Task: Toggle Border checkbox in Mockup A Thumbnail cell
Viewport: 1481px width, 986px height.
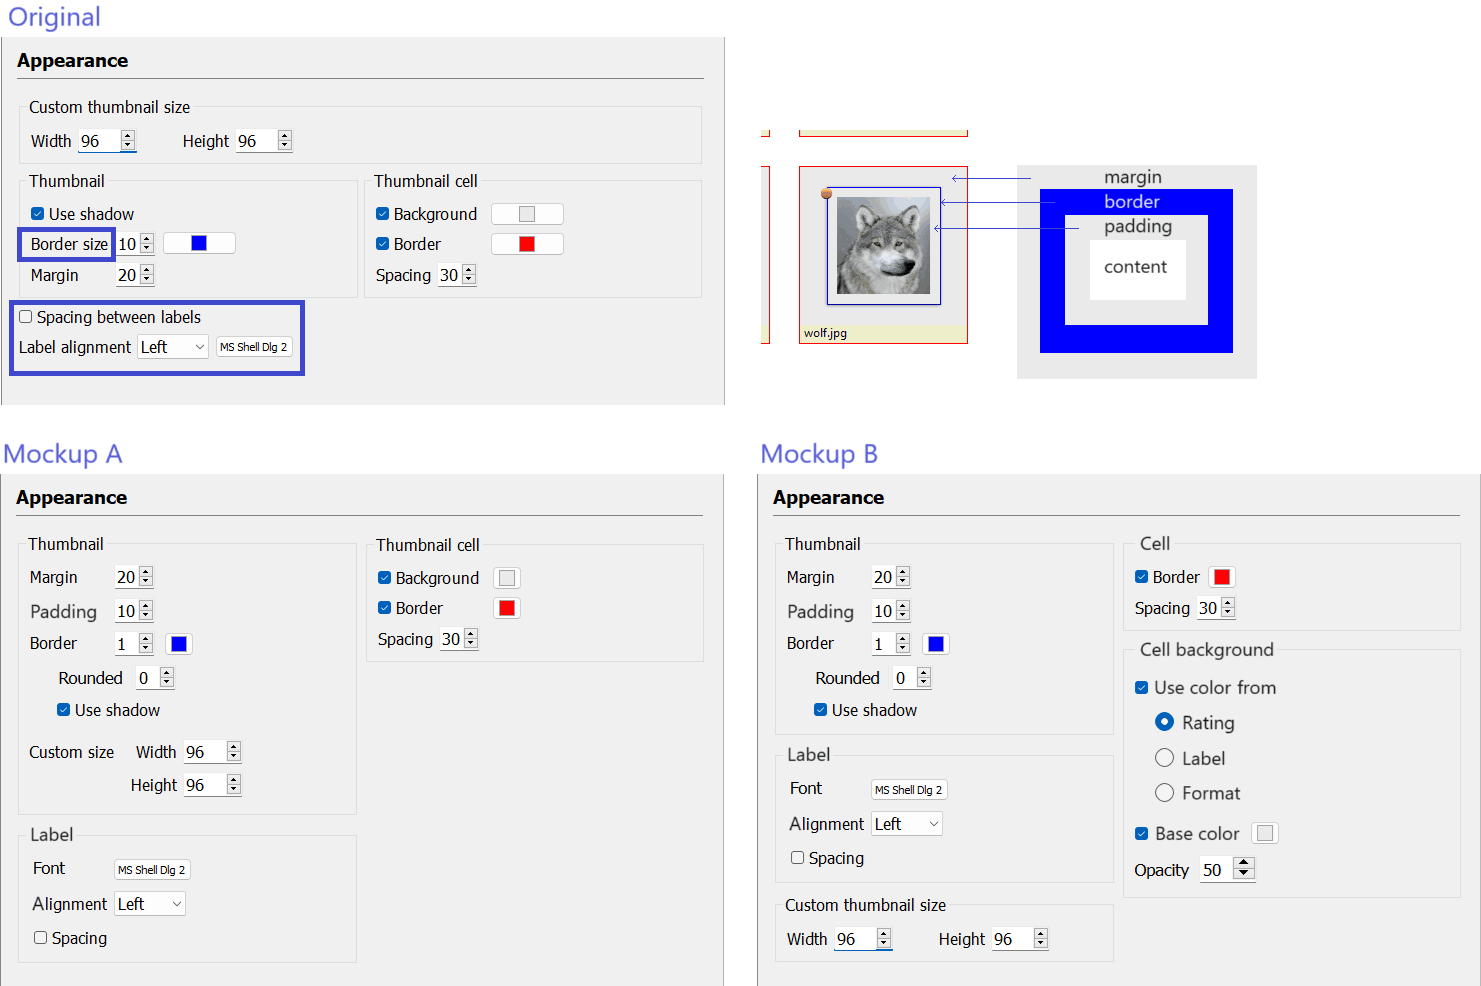Action: pyautogui.click(x=384, y=608)
